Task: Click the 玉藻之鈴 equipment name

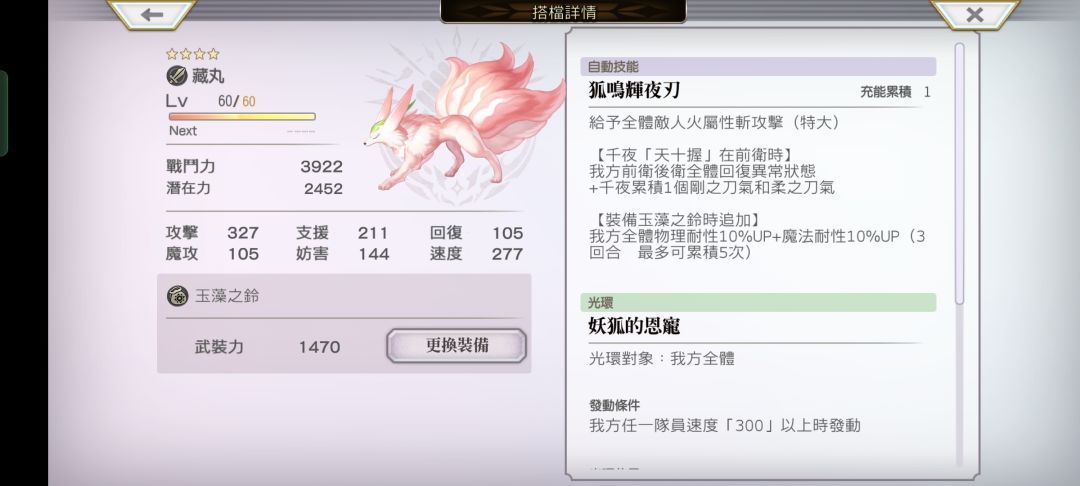Action: click(227, 296)
